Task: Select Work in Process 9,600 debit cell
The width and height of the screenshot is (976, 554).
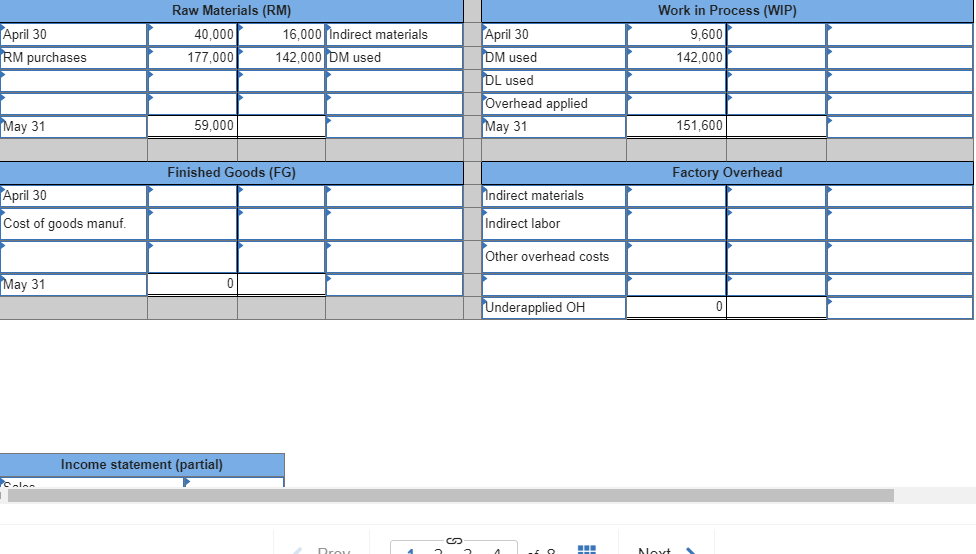Action: (x=676, y=34)
